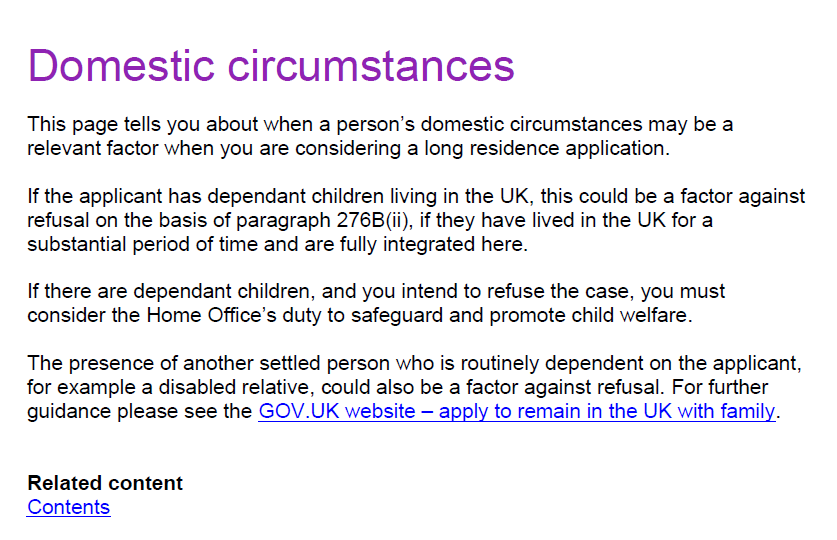Open the GOV.UK apply to remain link
Viewport: 837px width, 540px height.
pos(517,411)
